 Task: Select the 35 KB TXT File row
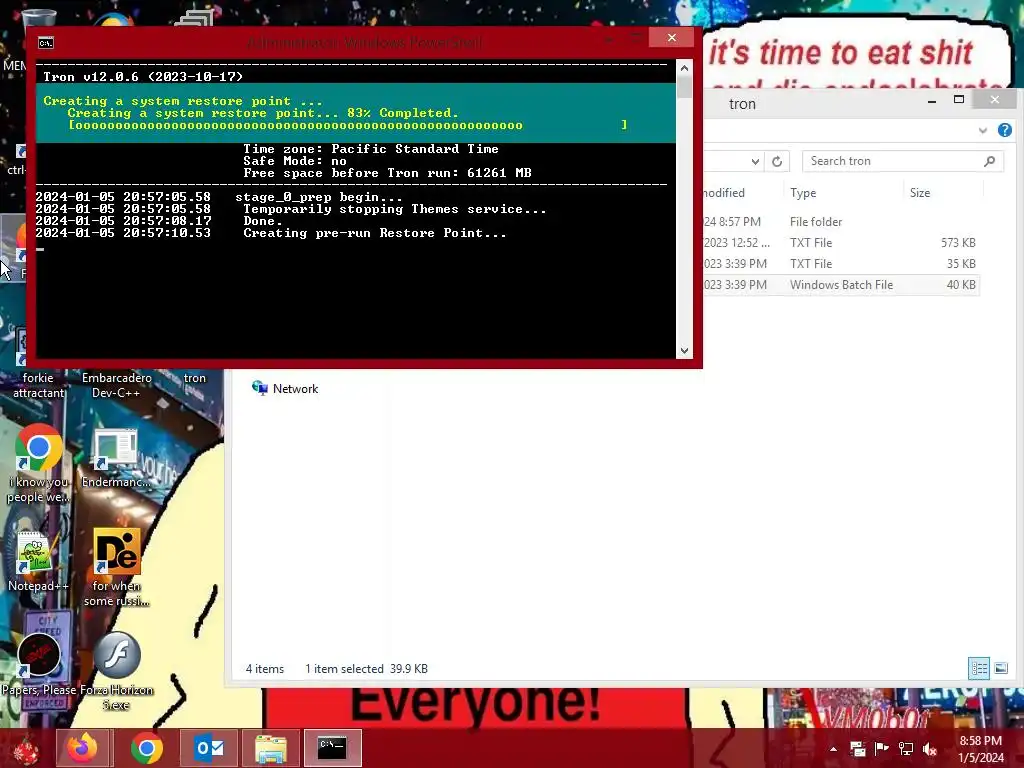(x=841, y=264)
